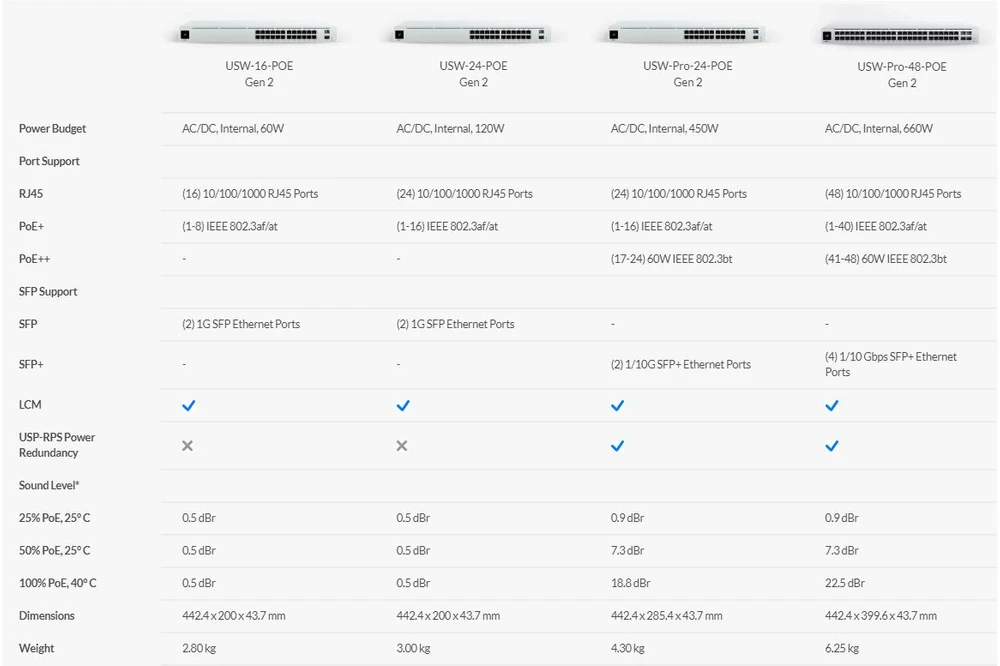Click USP-RPS checkmark for USW-Pro-48-POE
This screenshot has height=666, width=1000.
[x=832, y=445]
